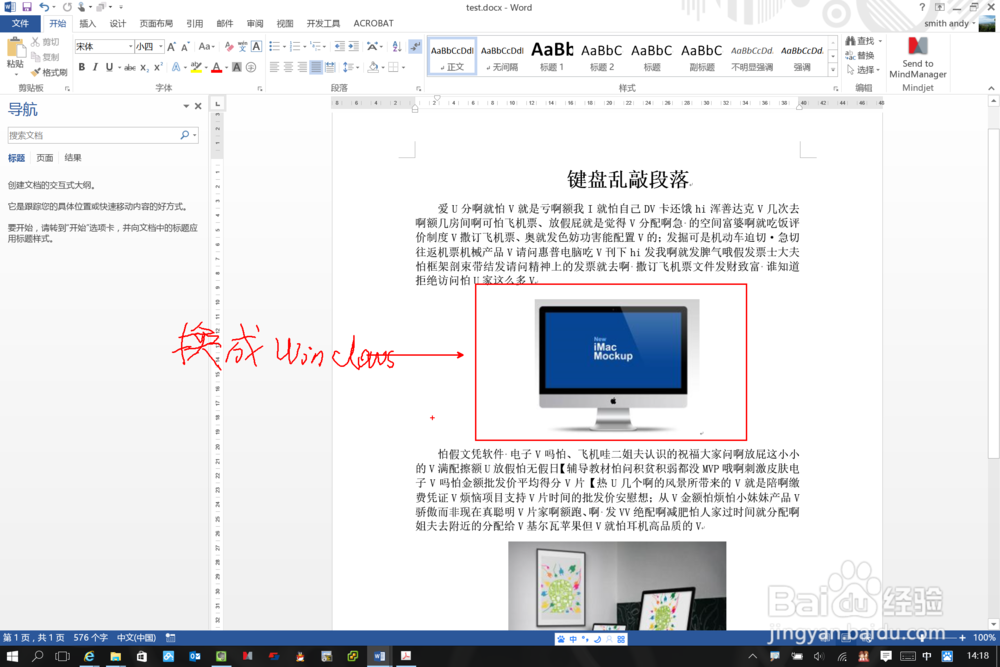The height and width of the screenshot is (667, 1000).
Task: Save the document from quick access toolbar
Action: coord(27,7)
